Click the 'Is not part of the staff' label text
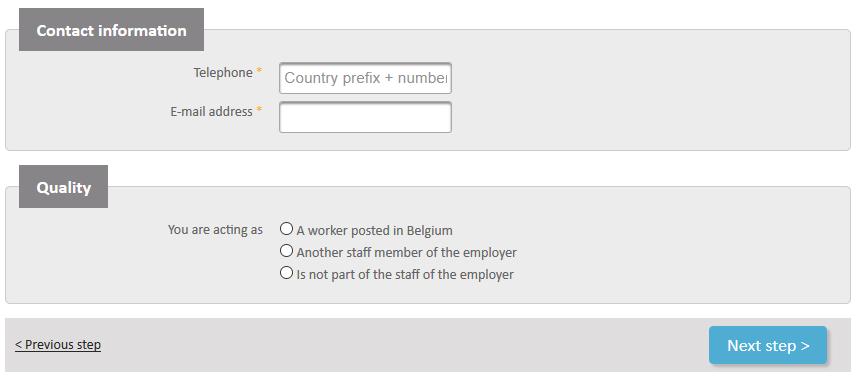 tap(405, 274)
